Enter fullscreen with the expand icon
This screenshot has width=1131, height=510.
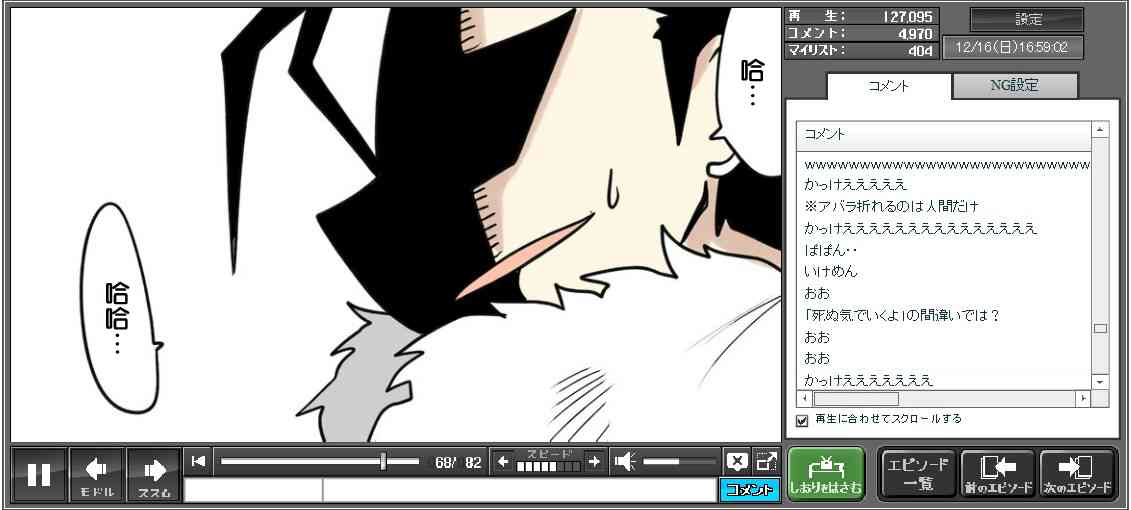(x=766, y=462)
